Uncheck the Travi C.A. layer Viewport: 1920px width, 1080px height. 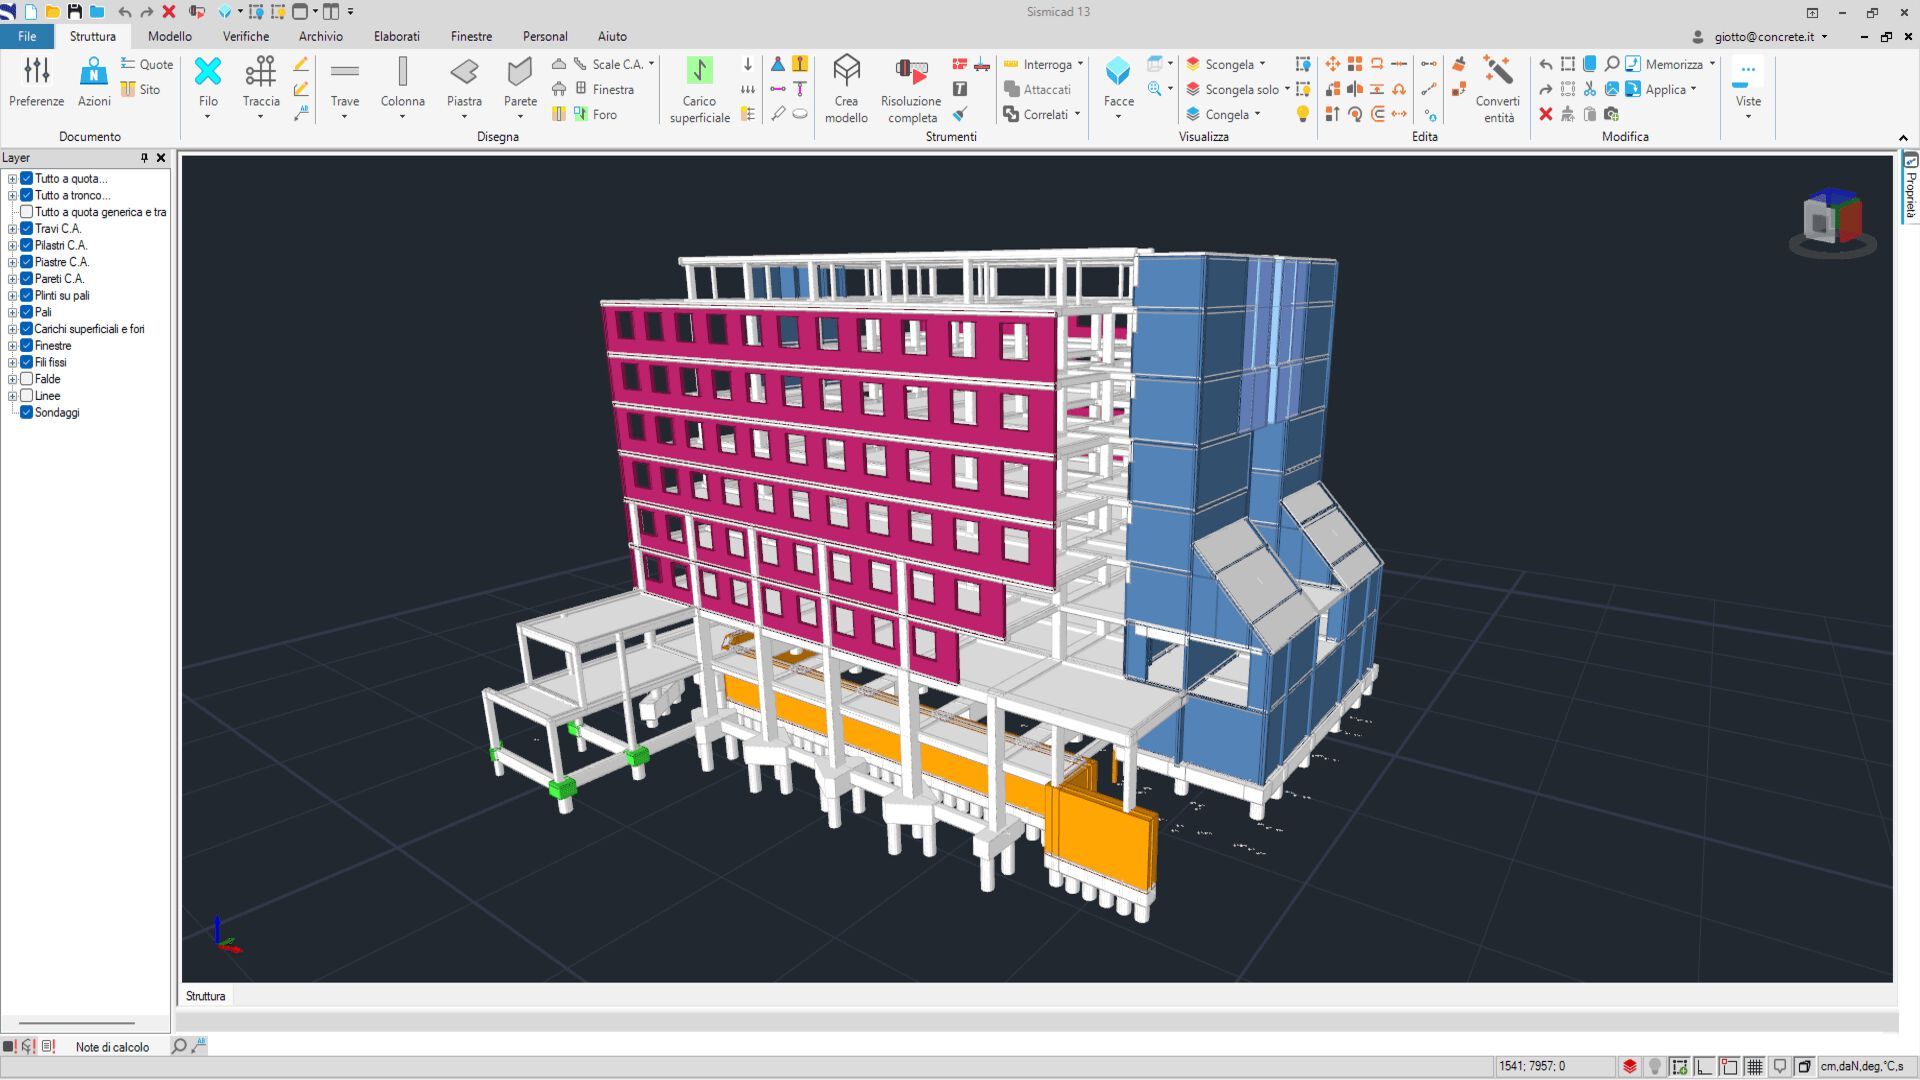pos(27,229)
